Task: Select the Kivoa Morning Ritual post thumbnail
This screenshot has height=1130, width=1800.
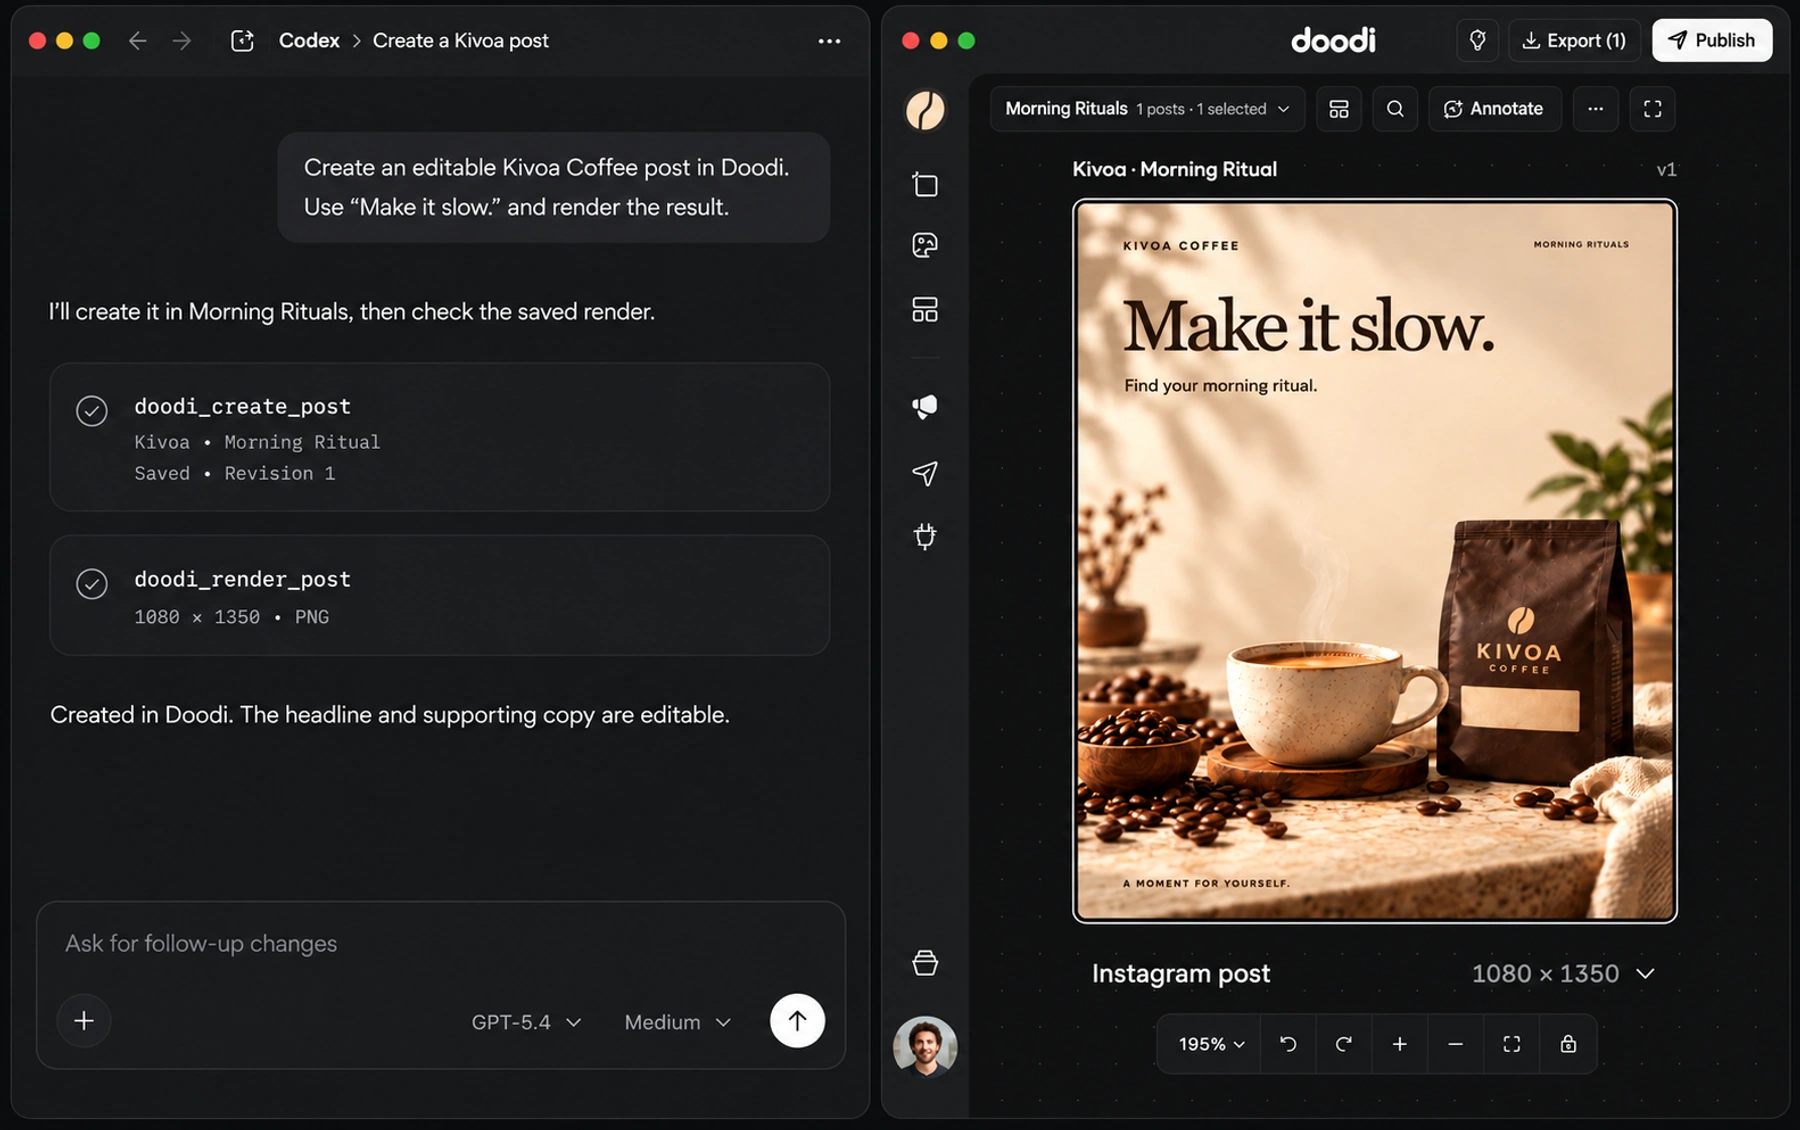Action: point(1374,560)
